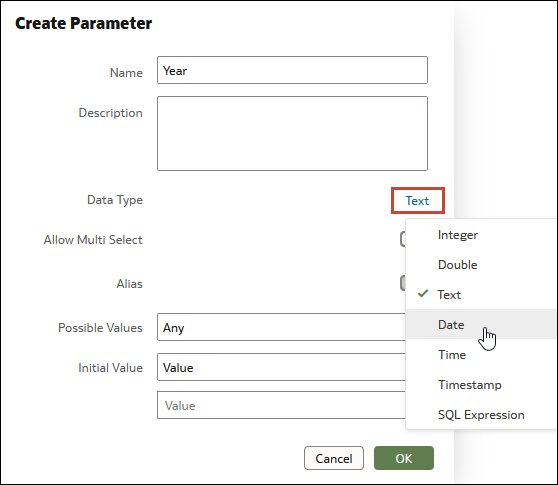Viewport: 558px width, 485px height.
Task: Select Double from the data type menu
Action: (480, 265)
